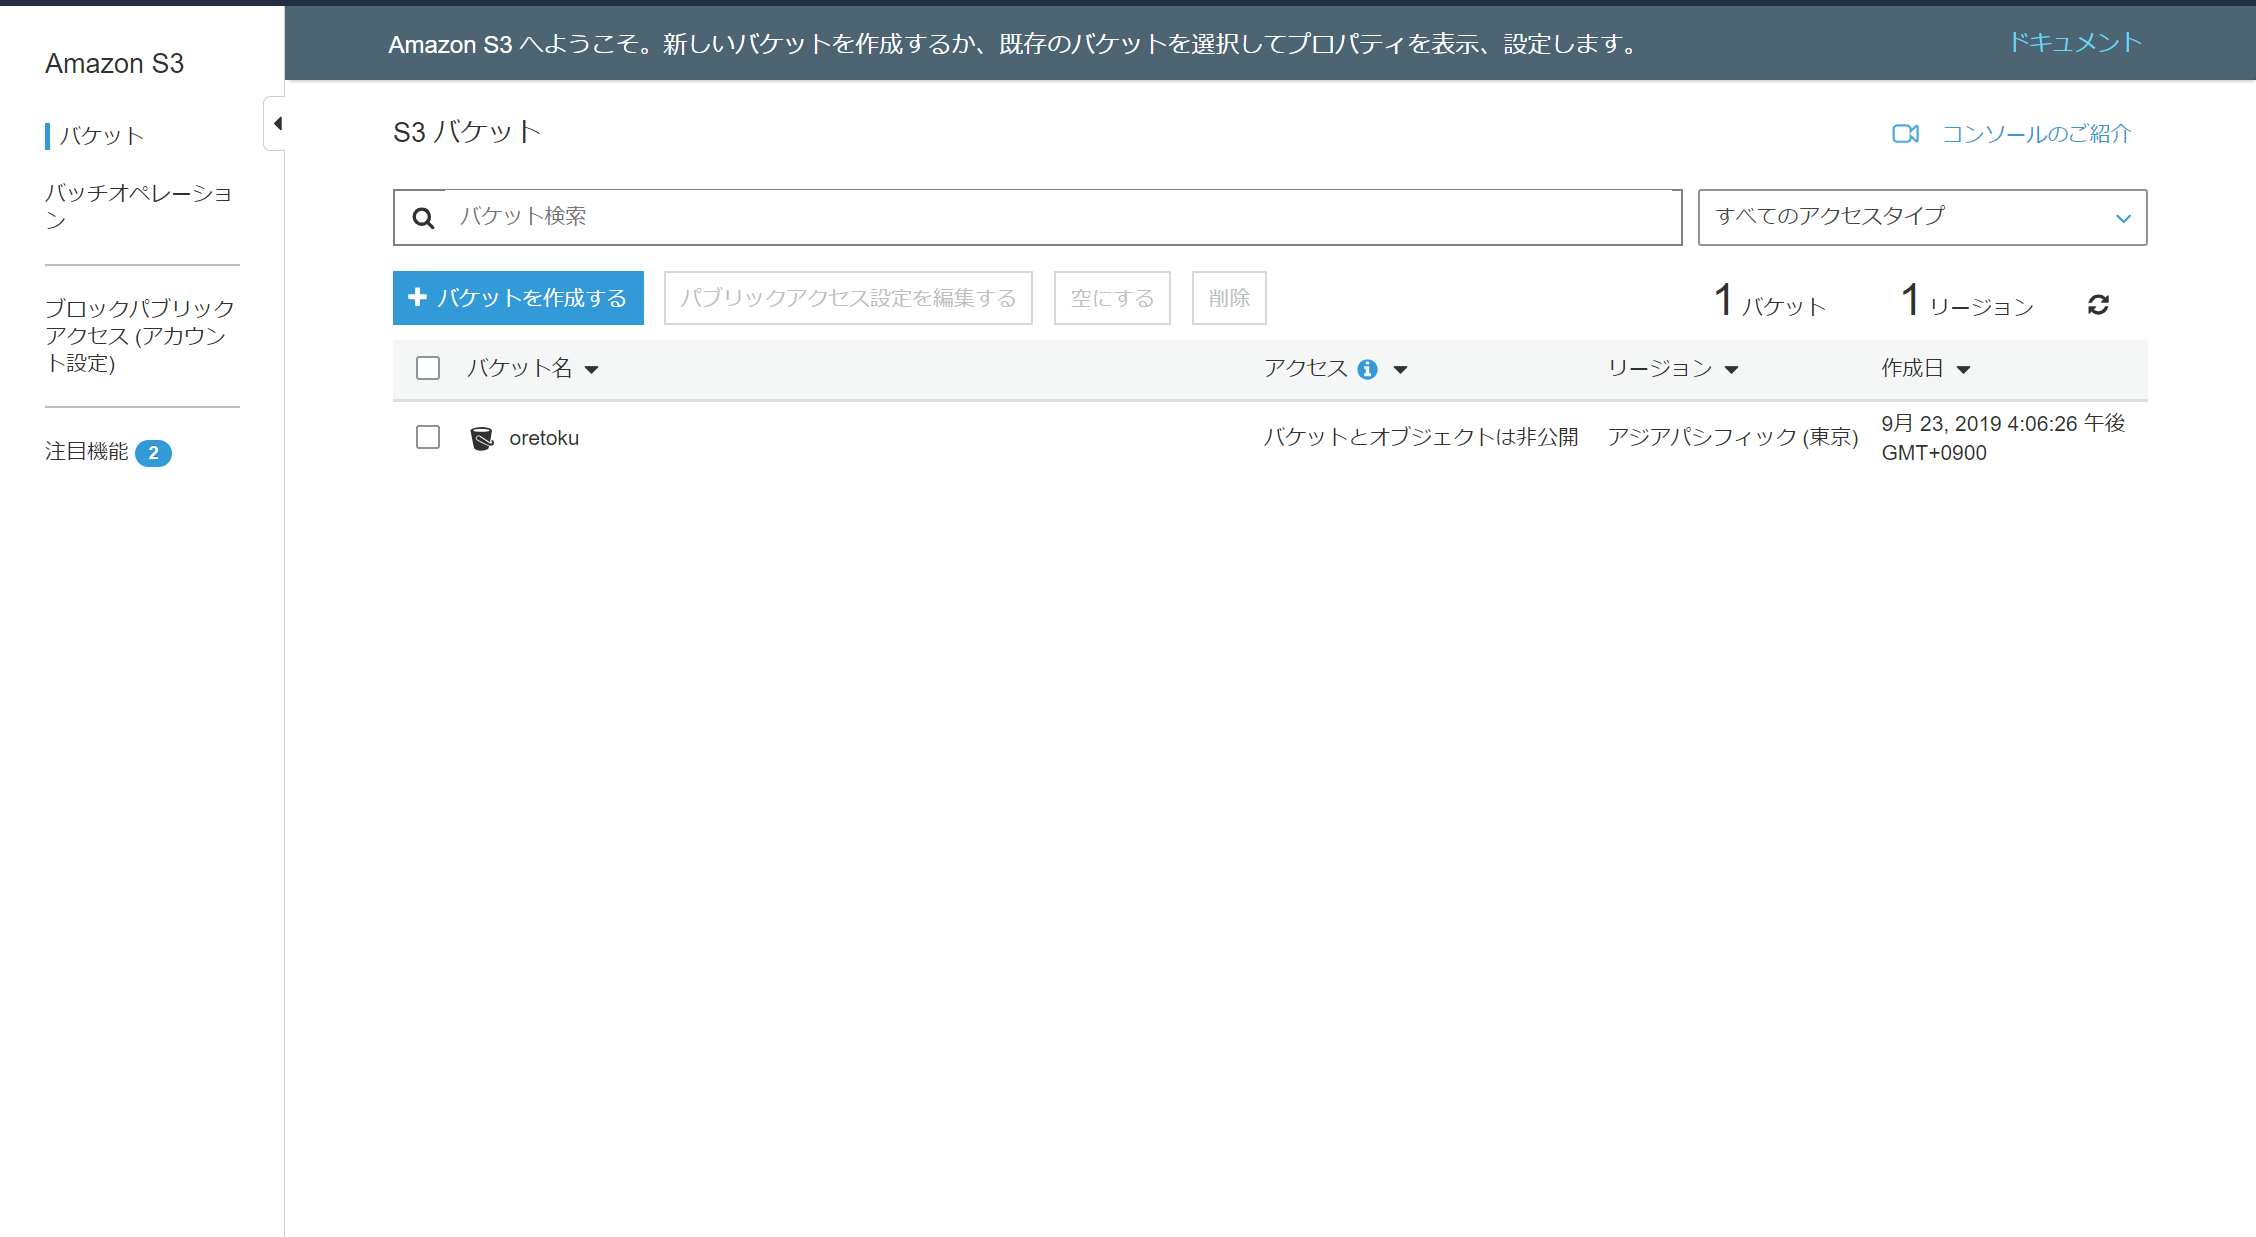Check the select-all buckets checkbox
This screenshot has width=2256, height=1237.
[428, 368]
